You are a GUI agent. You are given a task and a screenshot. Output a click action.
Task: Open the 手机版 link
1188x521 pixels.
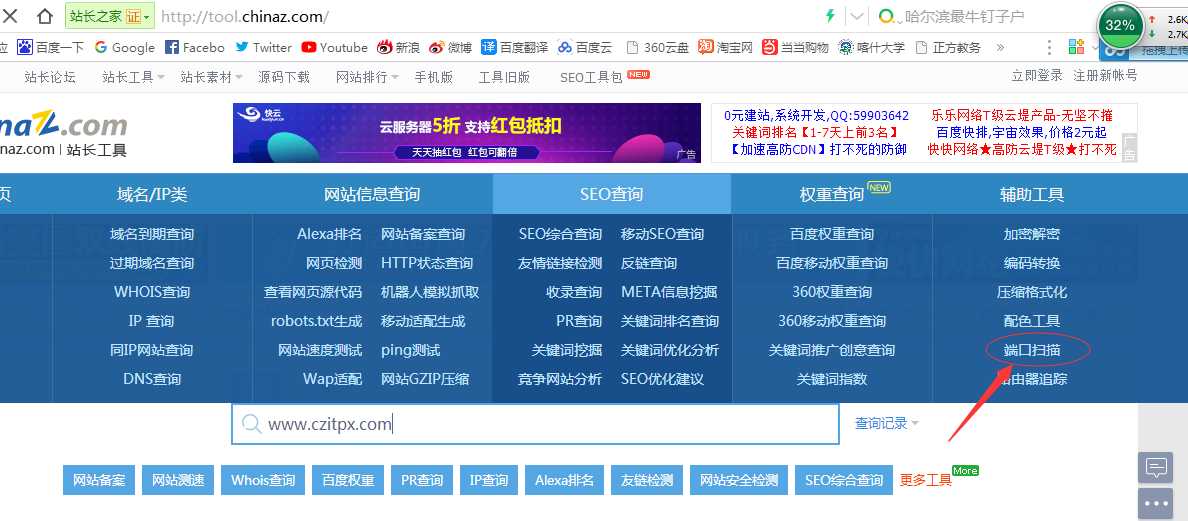click(x=433, y=76)
